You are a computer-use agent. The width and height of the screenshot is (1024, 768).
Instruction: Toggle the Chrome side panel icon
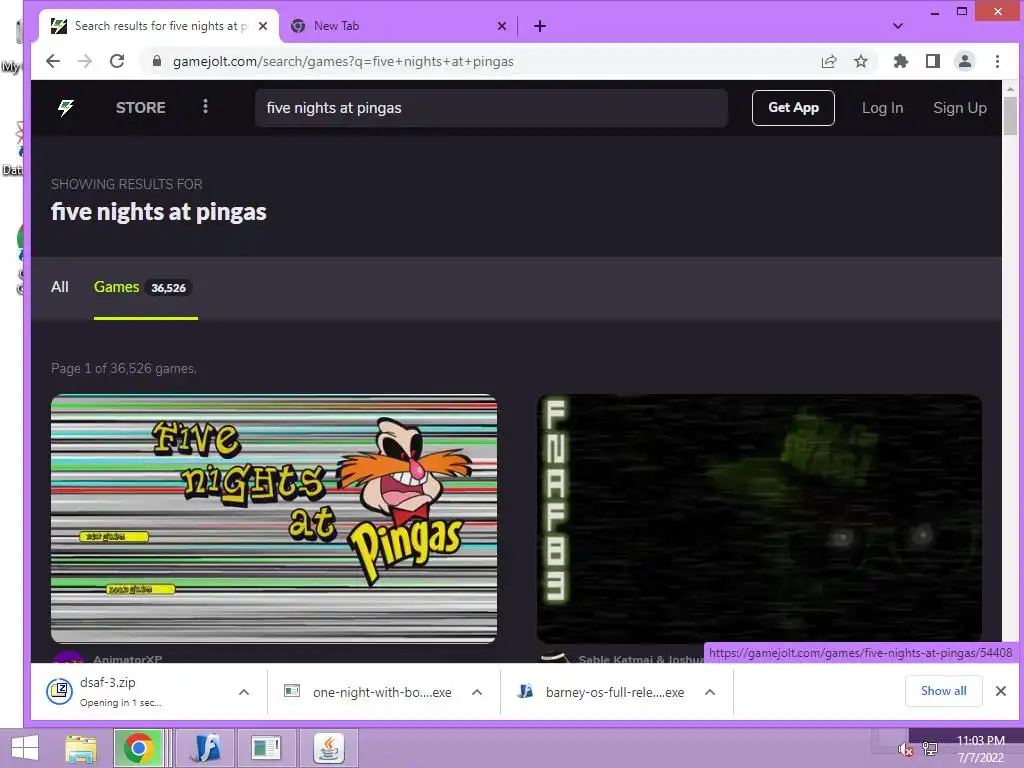[933, 61]
